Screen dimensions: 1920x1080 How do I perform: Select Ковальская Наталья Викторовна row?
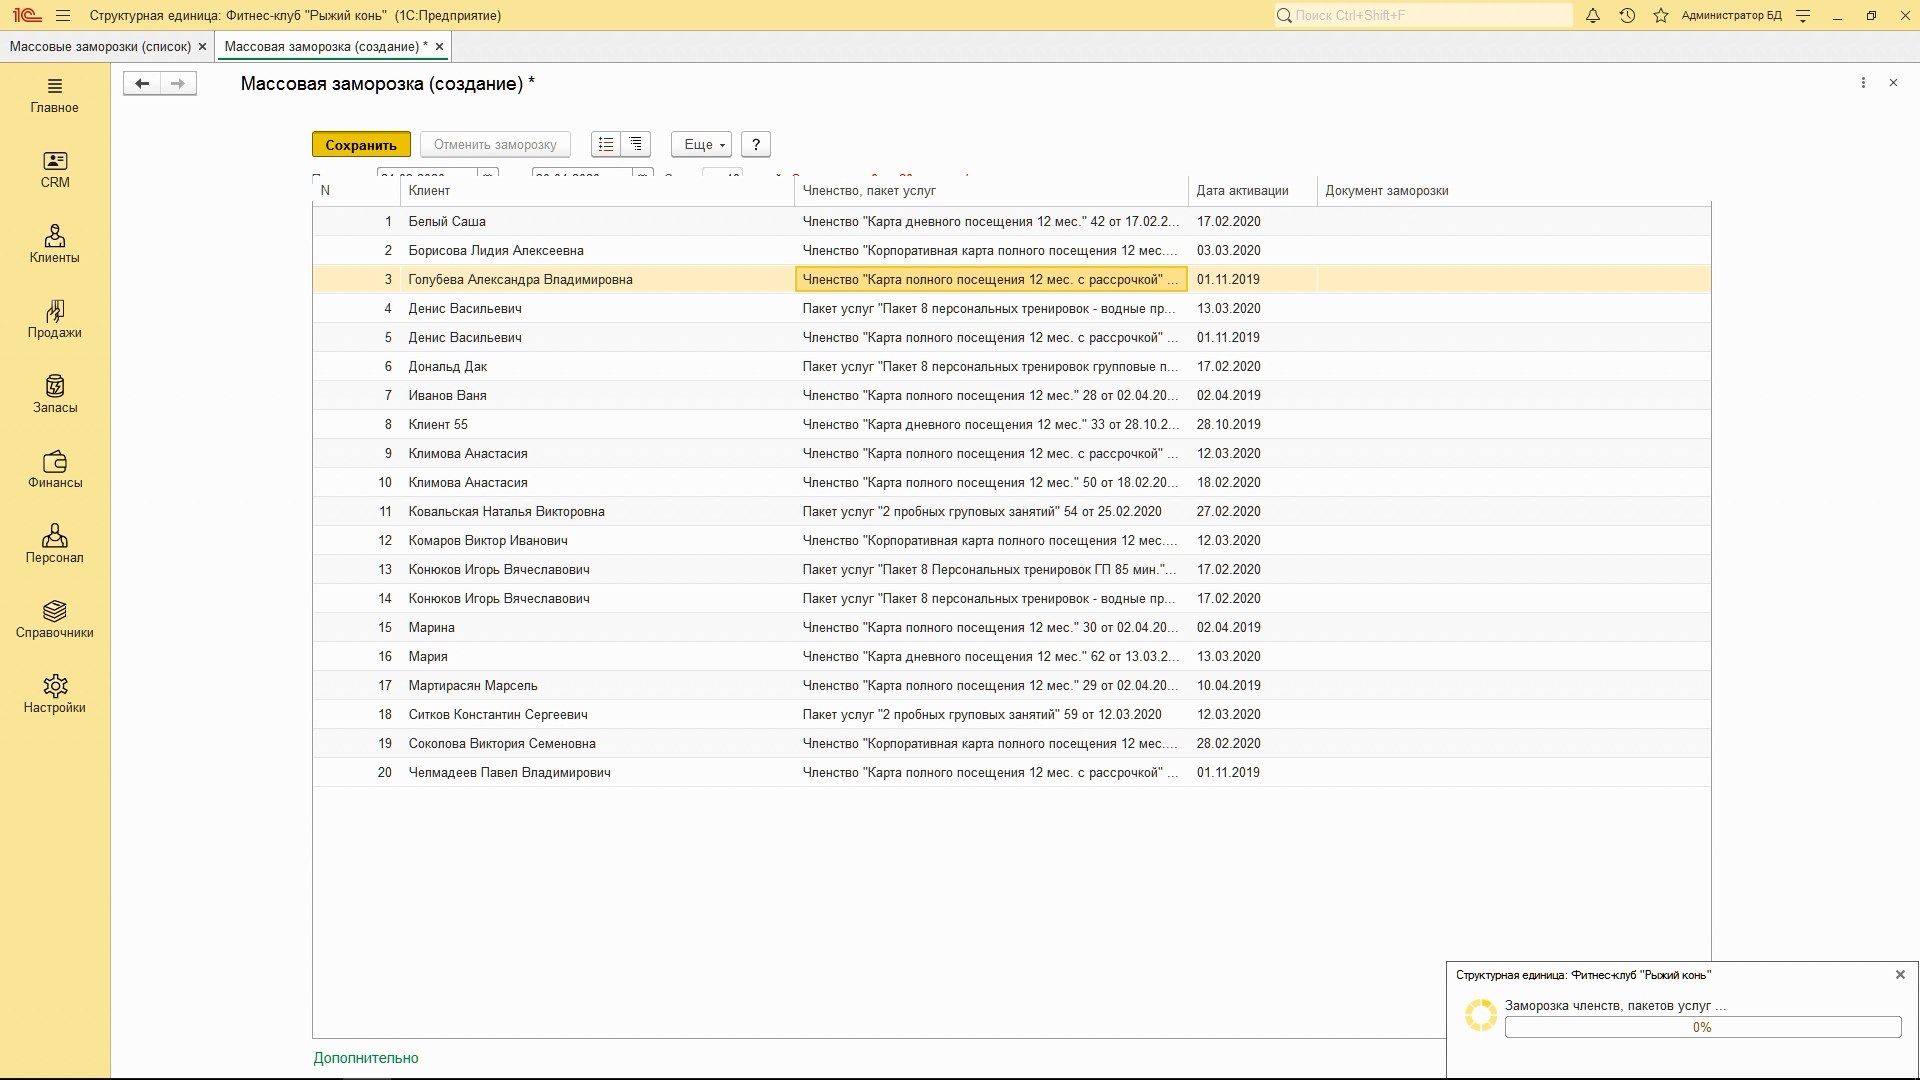pos(1011,512)
